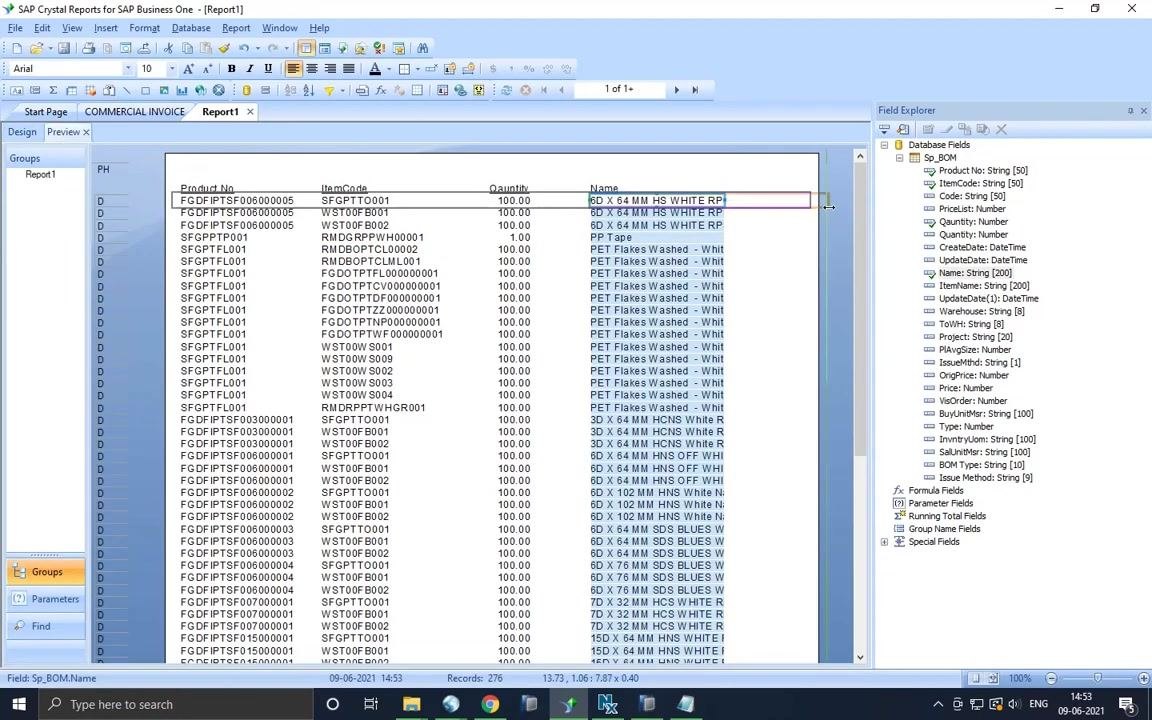Open the font color dropdown arrow
This screenshot has height=720, width=1152.
(x=389, y=69)
